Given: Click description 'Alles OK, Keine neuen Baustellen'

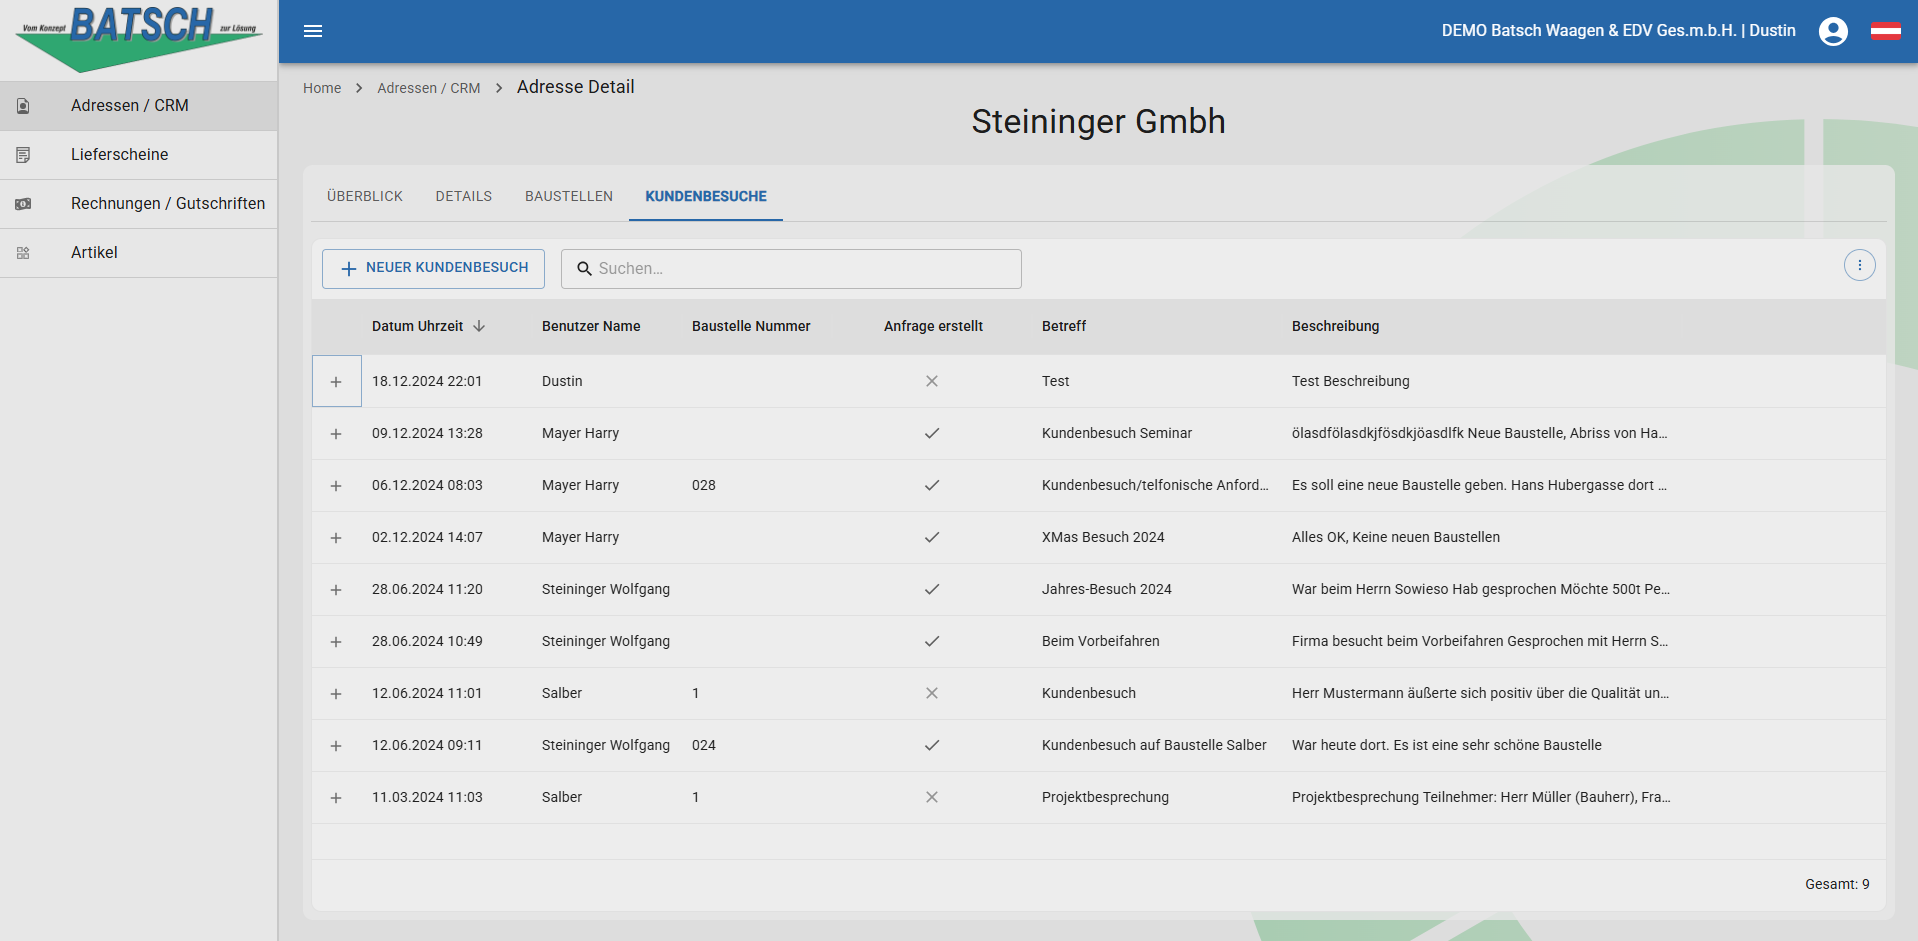Looking at the screenshot, I should click(x=1396, y=537).
